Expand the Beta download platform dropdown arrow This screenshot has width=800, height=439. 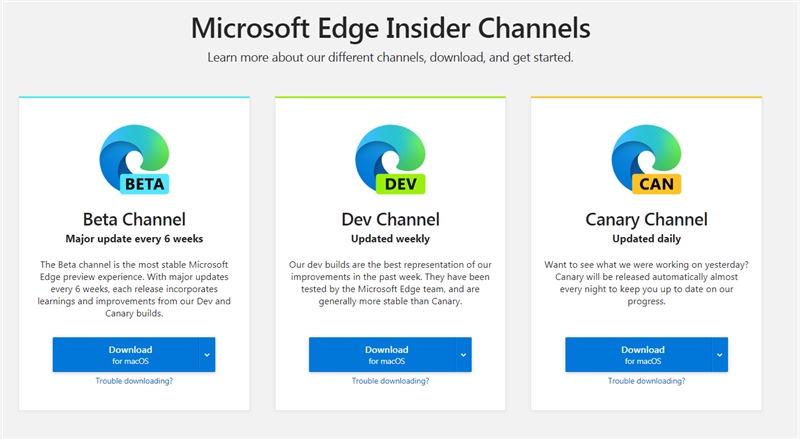pyautogui.click(x=207, y=354)
